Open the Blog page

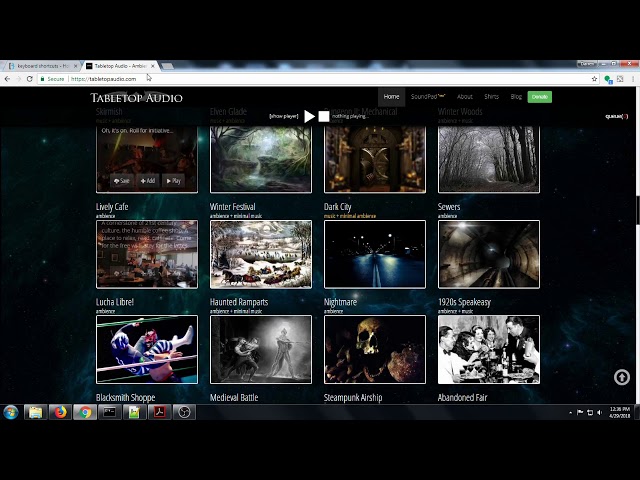[516, 97]
